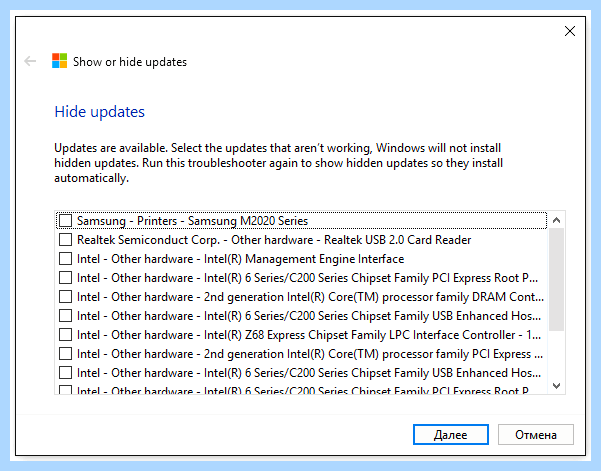This screenshot has width=601, height=471.
Task: Click the Отмена button
Action: tap(536, 435)
